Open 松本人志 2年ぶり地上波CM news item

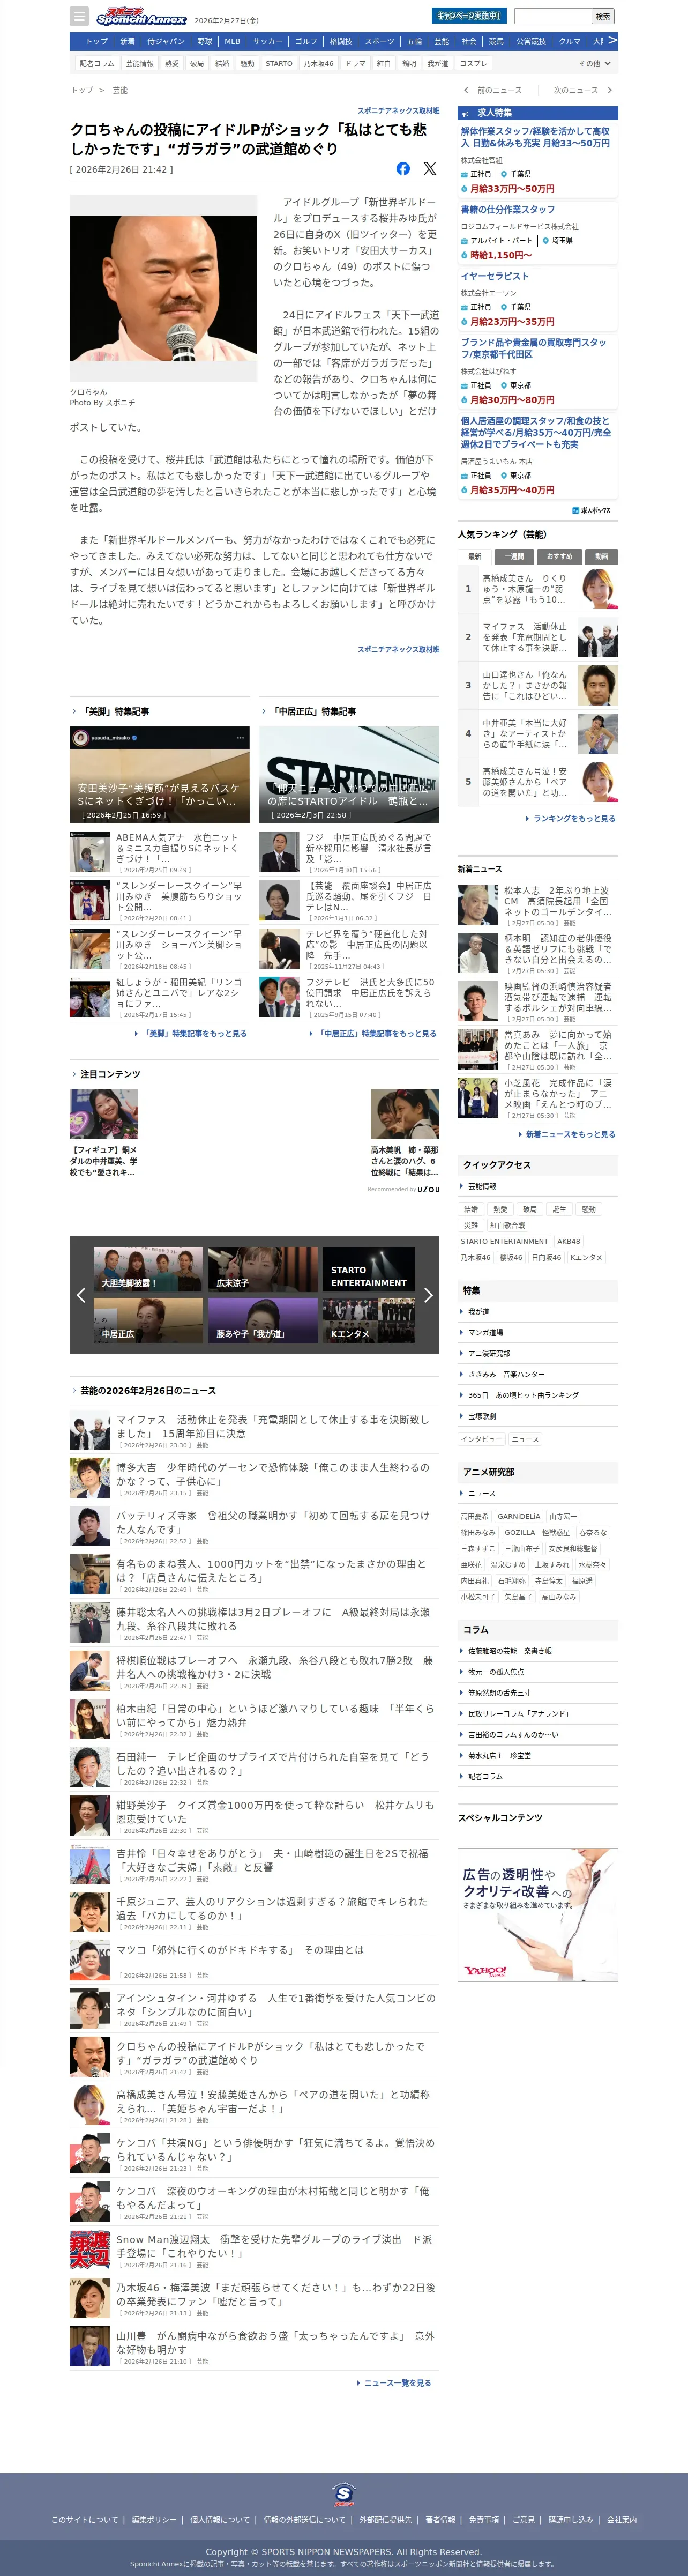coord(538,906)
